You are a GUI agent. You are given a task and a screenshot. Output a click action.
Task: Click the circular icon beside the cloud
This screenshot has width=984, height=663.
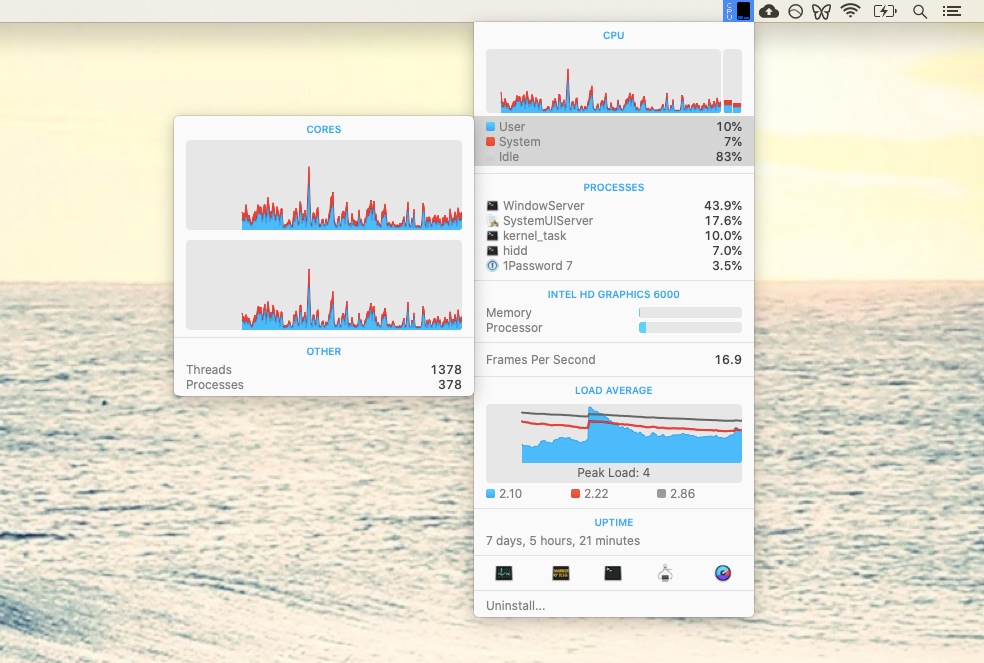(x=795, y=11)
